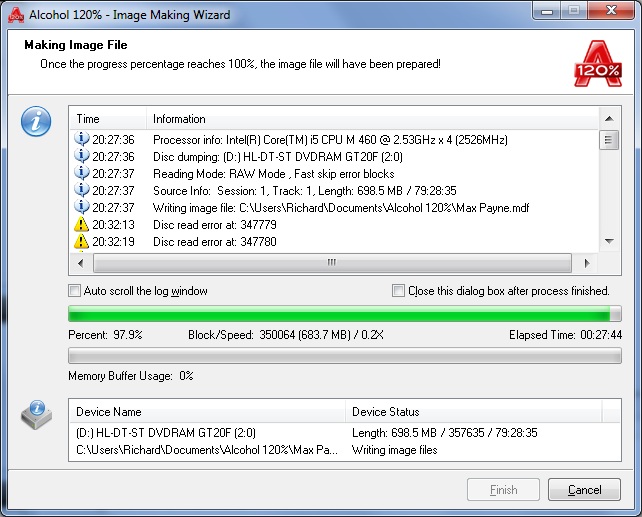Image resolution: width=642 pixels, height=517 pixels.
Task: Click the Device Name column header
Action: point(207,411)
